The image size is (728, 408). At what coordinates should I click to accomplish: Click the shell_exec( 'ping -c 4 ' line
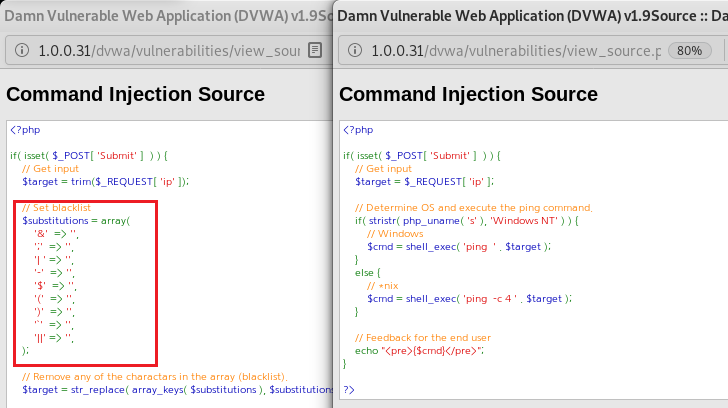pos(469,298)
